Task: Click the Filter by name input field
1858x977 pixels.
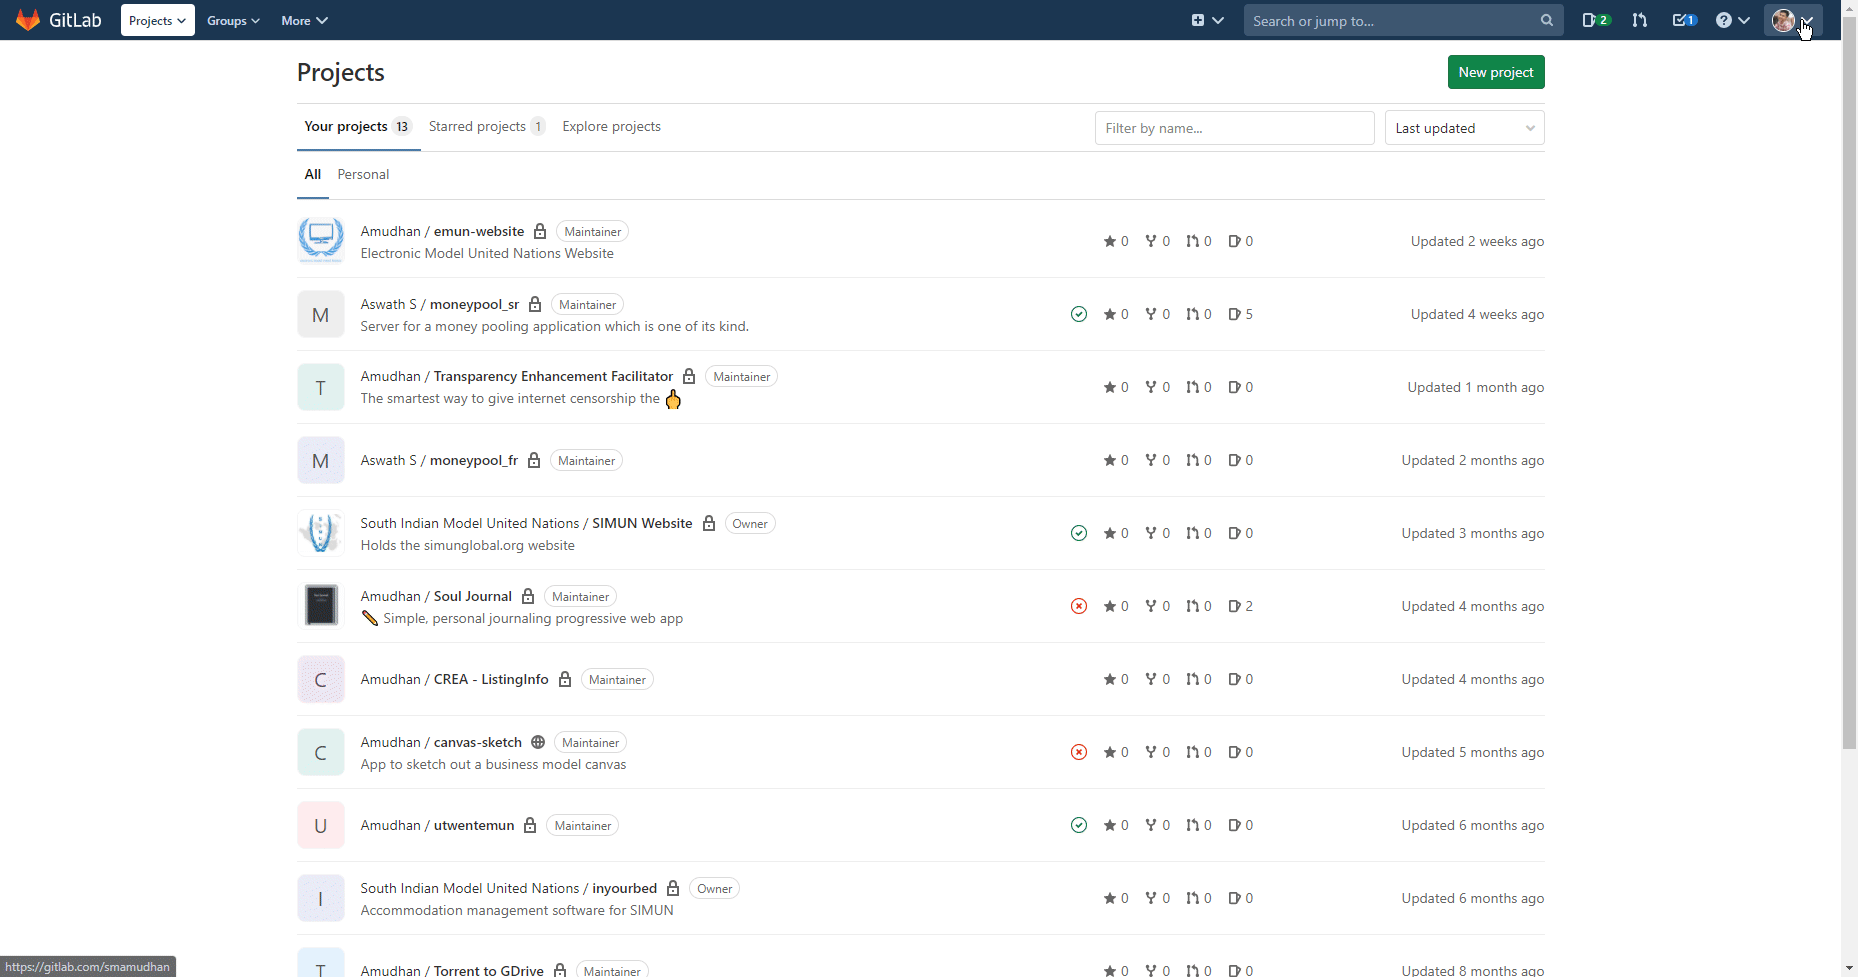Action: (x=1234, y=127)
